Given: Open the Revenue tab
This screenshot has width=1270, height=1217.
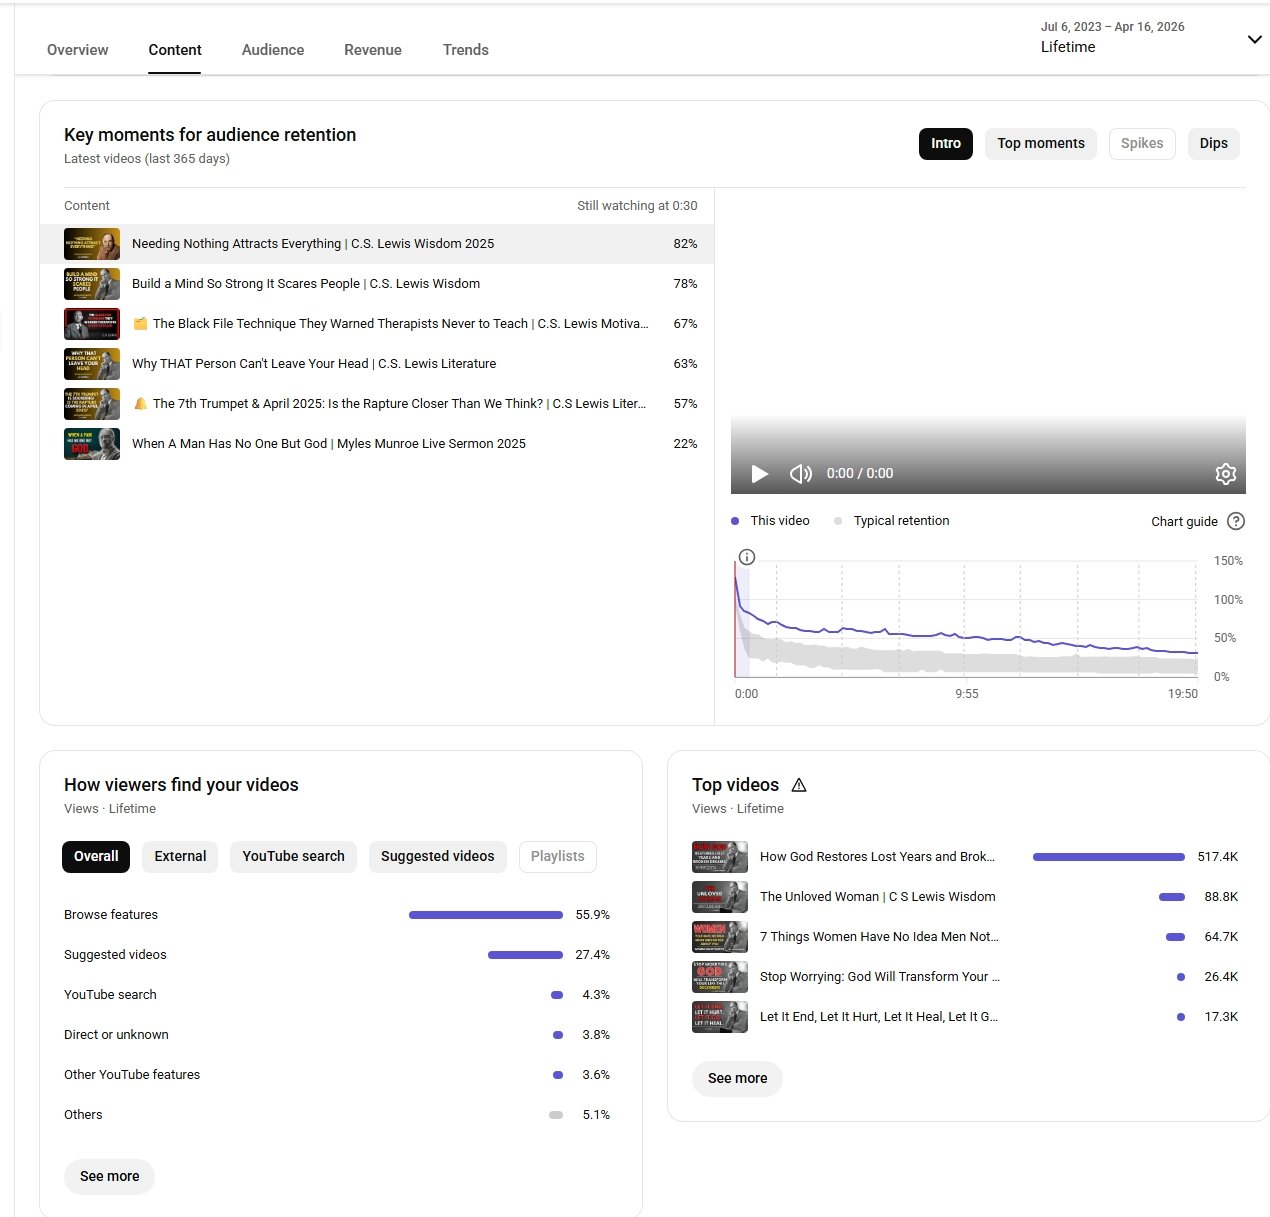Looking at the screenshot, I should coord(372,50).
